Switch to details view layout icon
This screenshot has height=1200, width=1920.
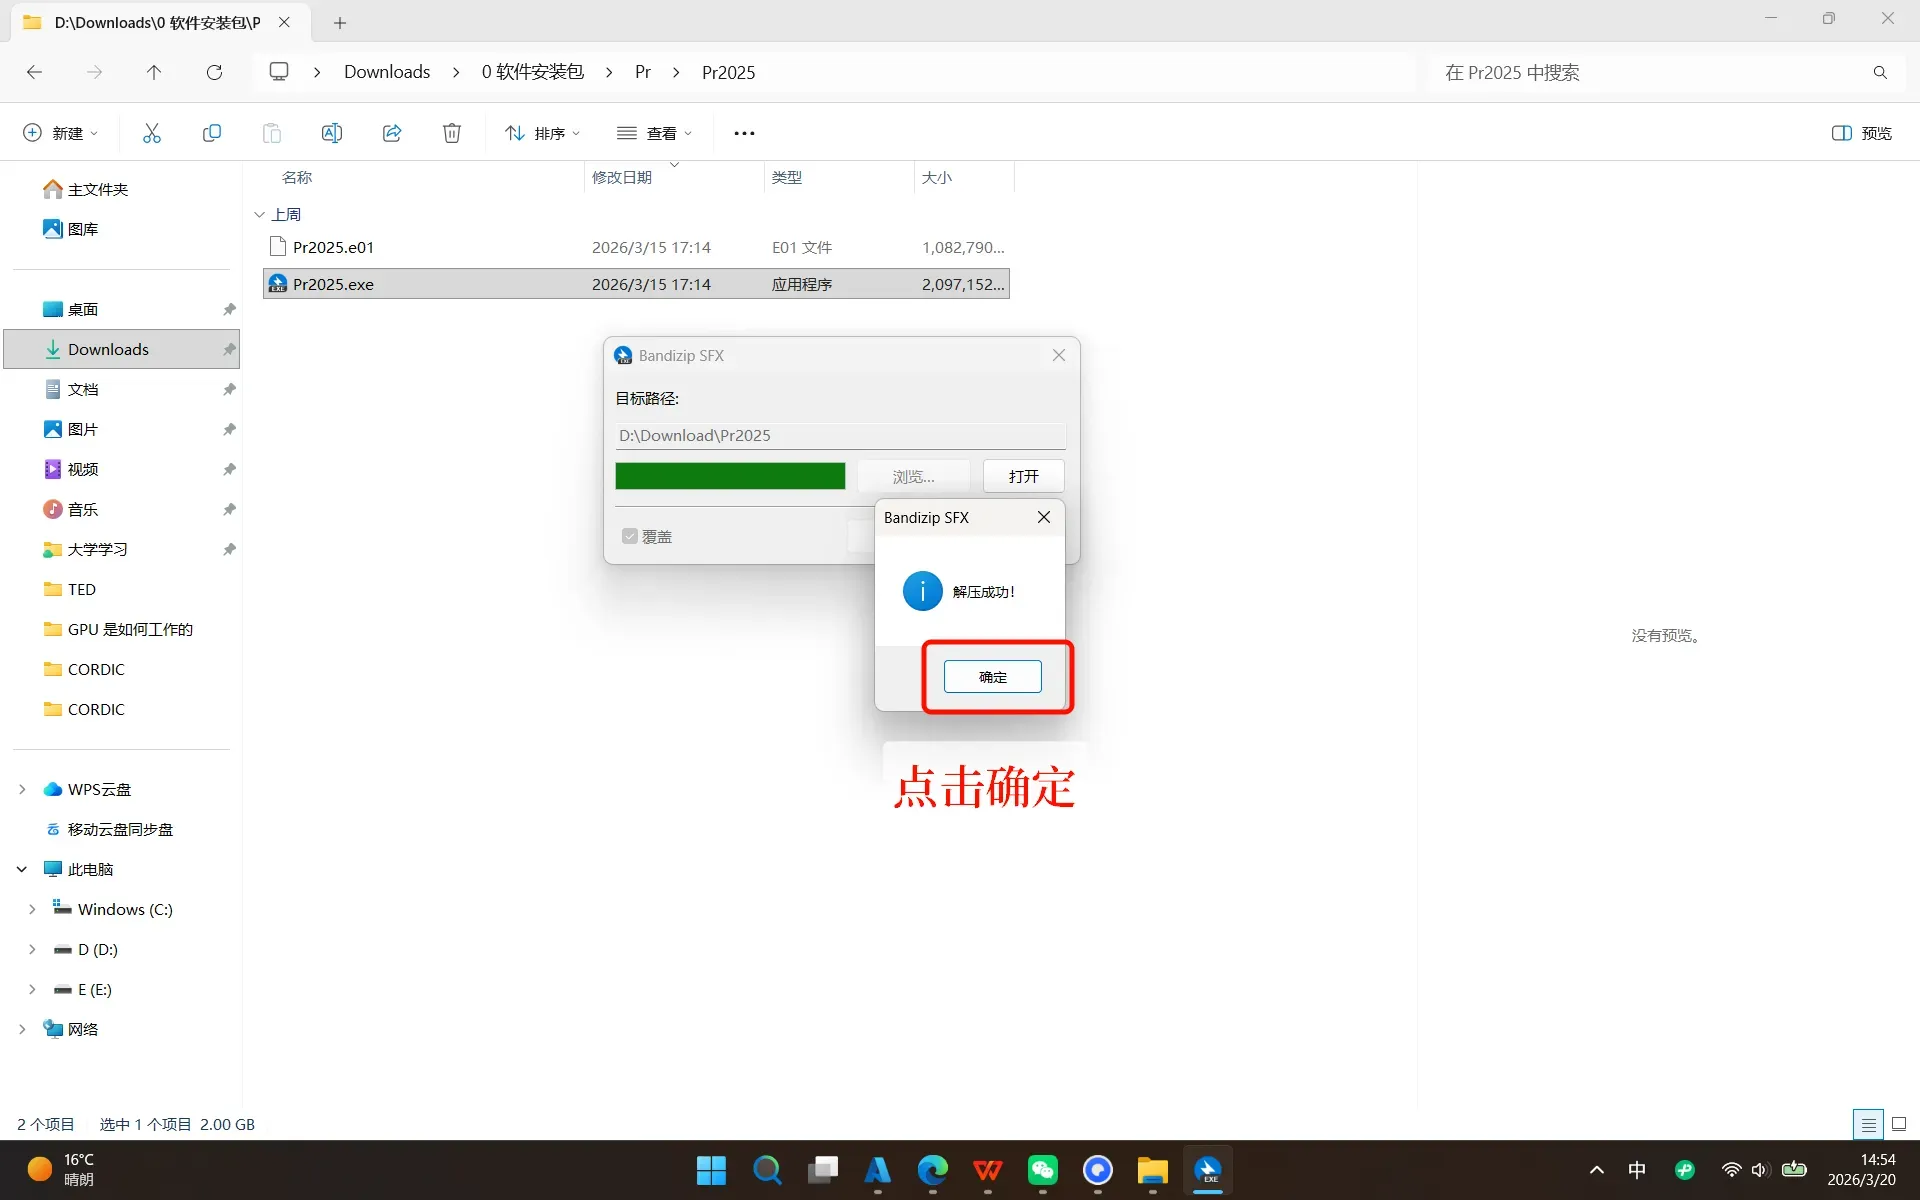[1867, 1124]
